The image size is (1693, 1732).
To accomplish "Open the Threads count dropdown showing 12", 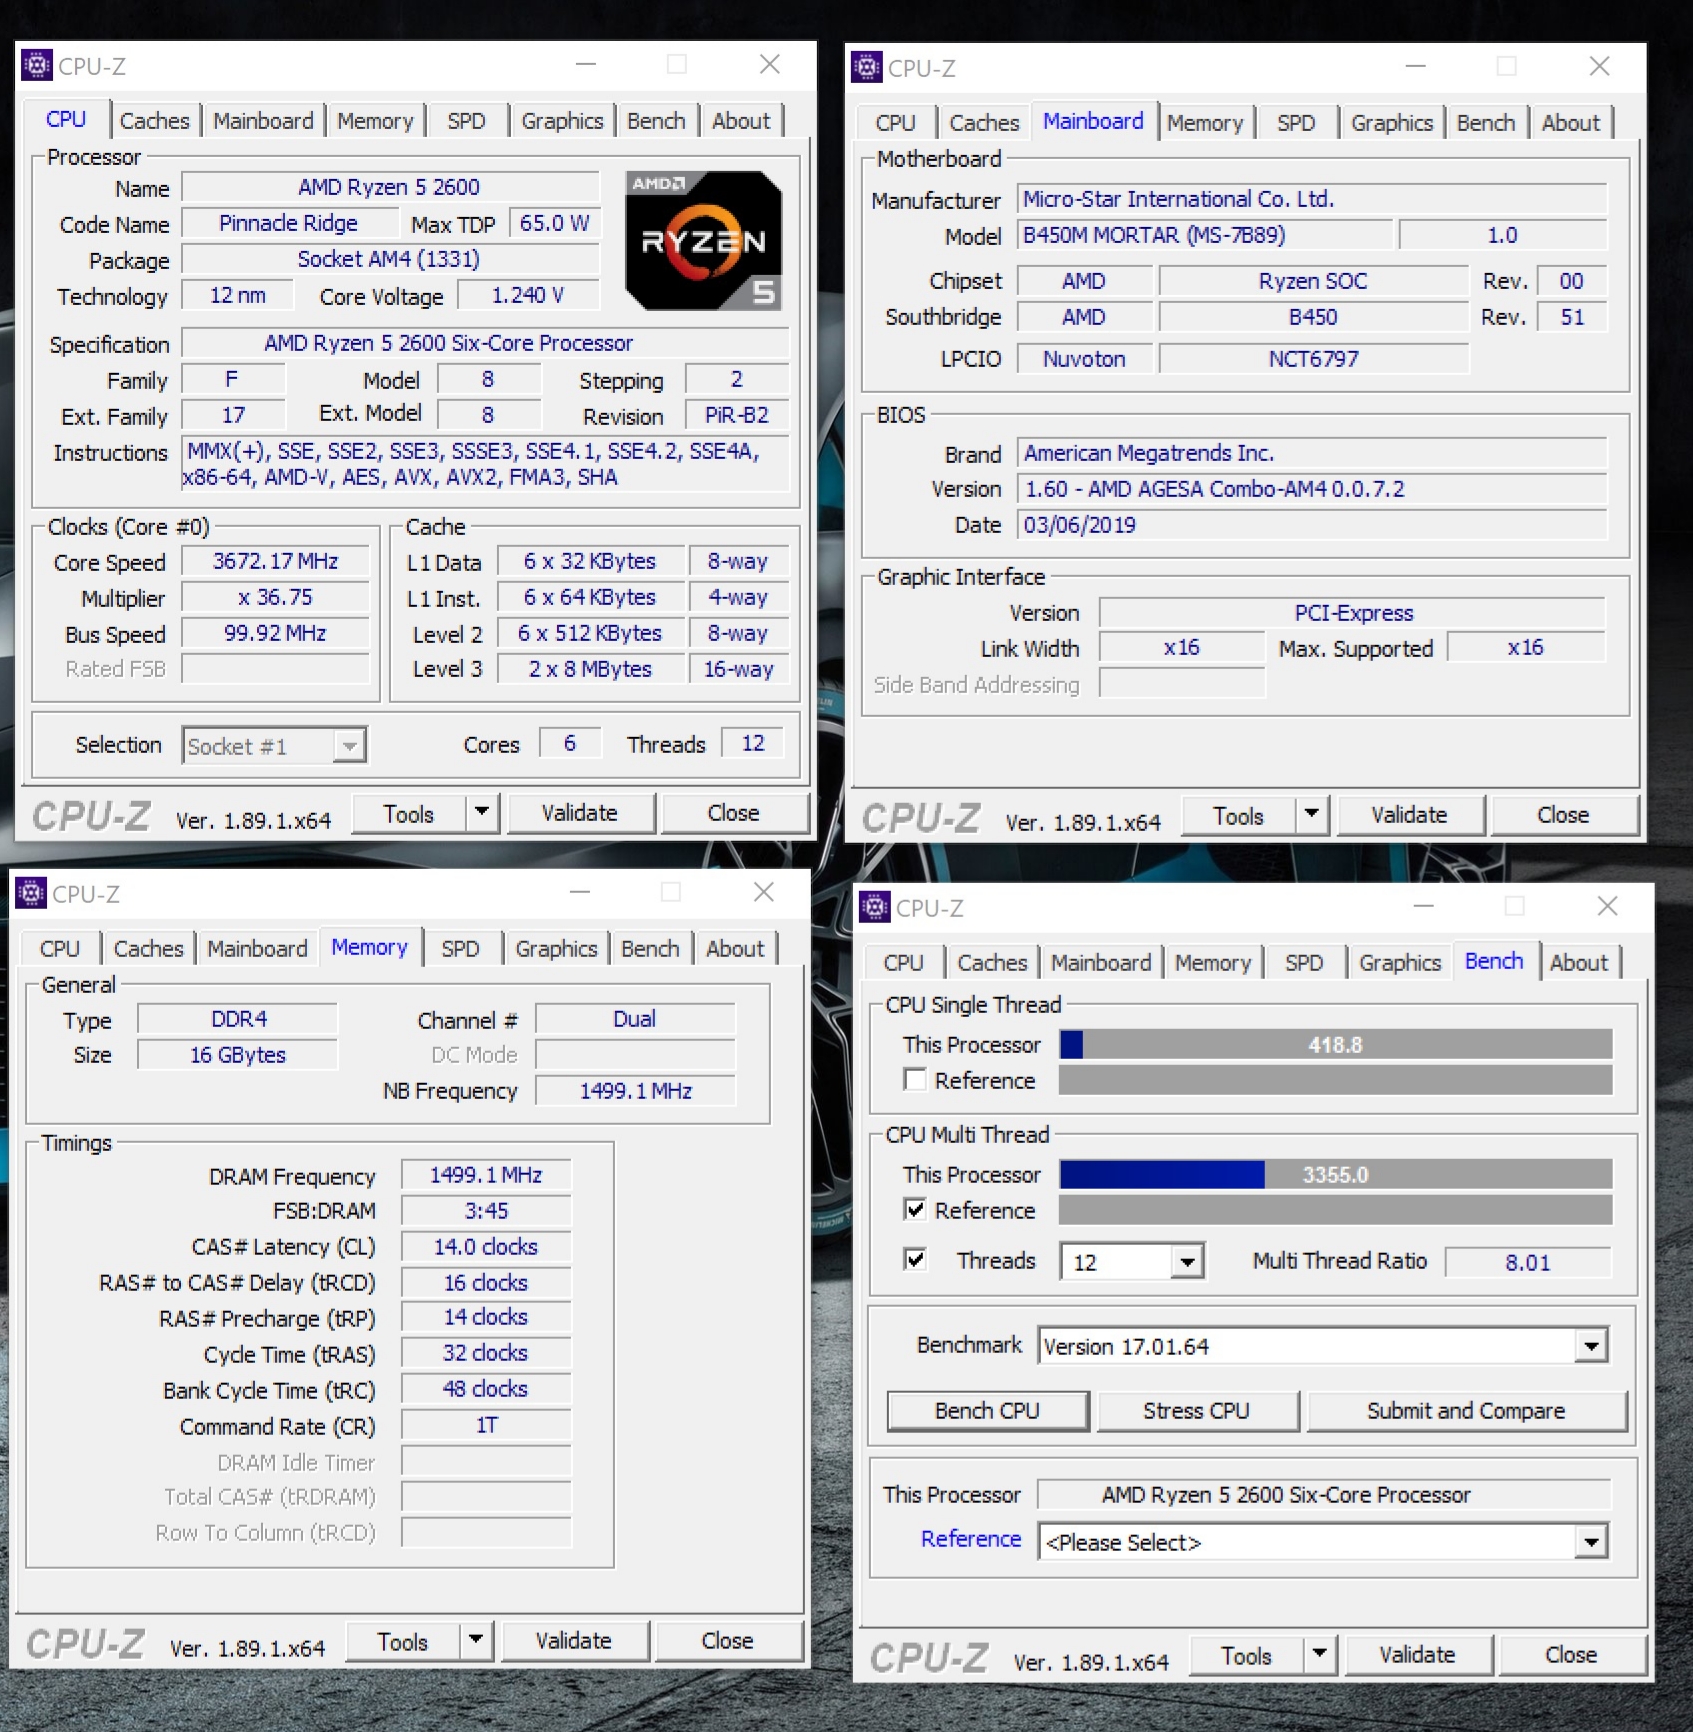I will 1187,1262.
